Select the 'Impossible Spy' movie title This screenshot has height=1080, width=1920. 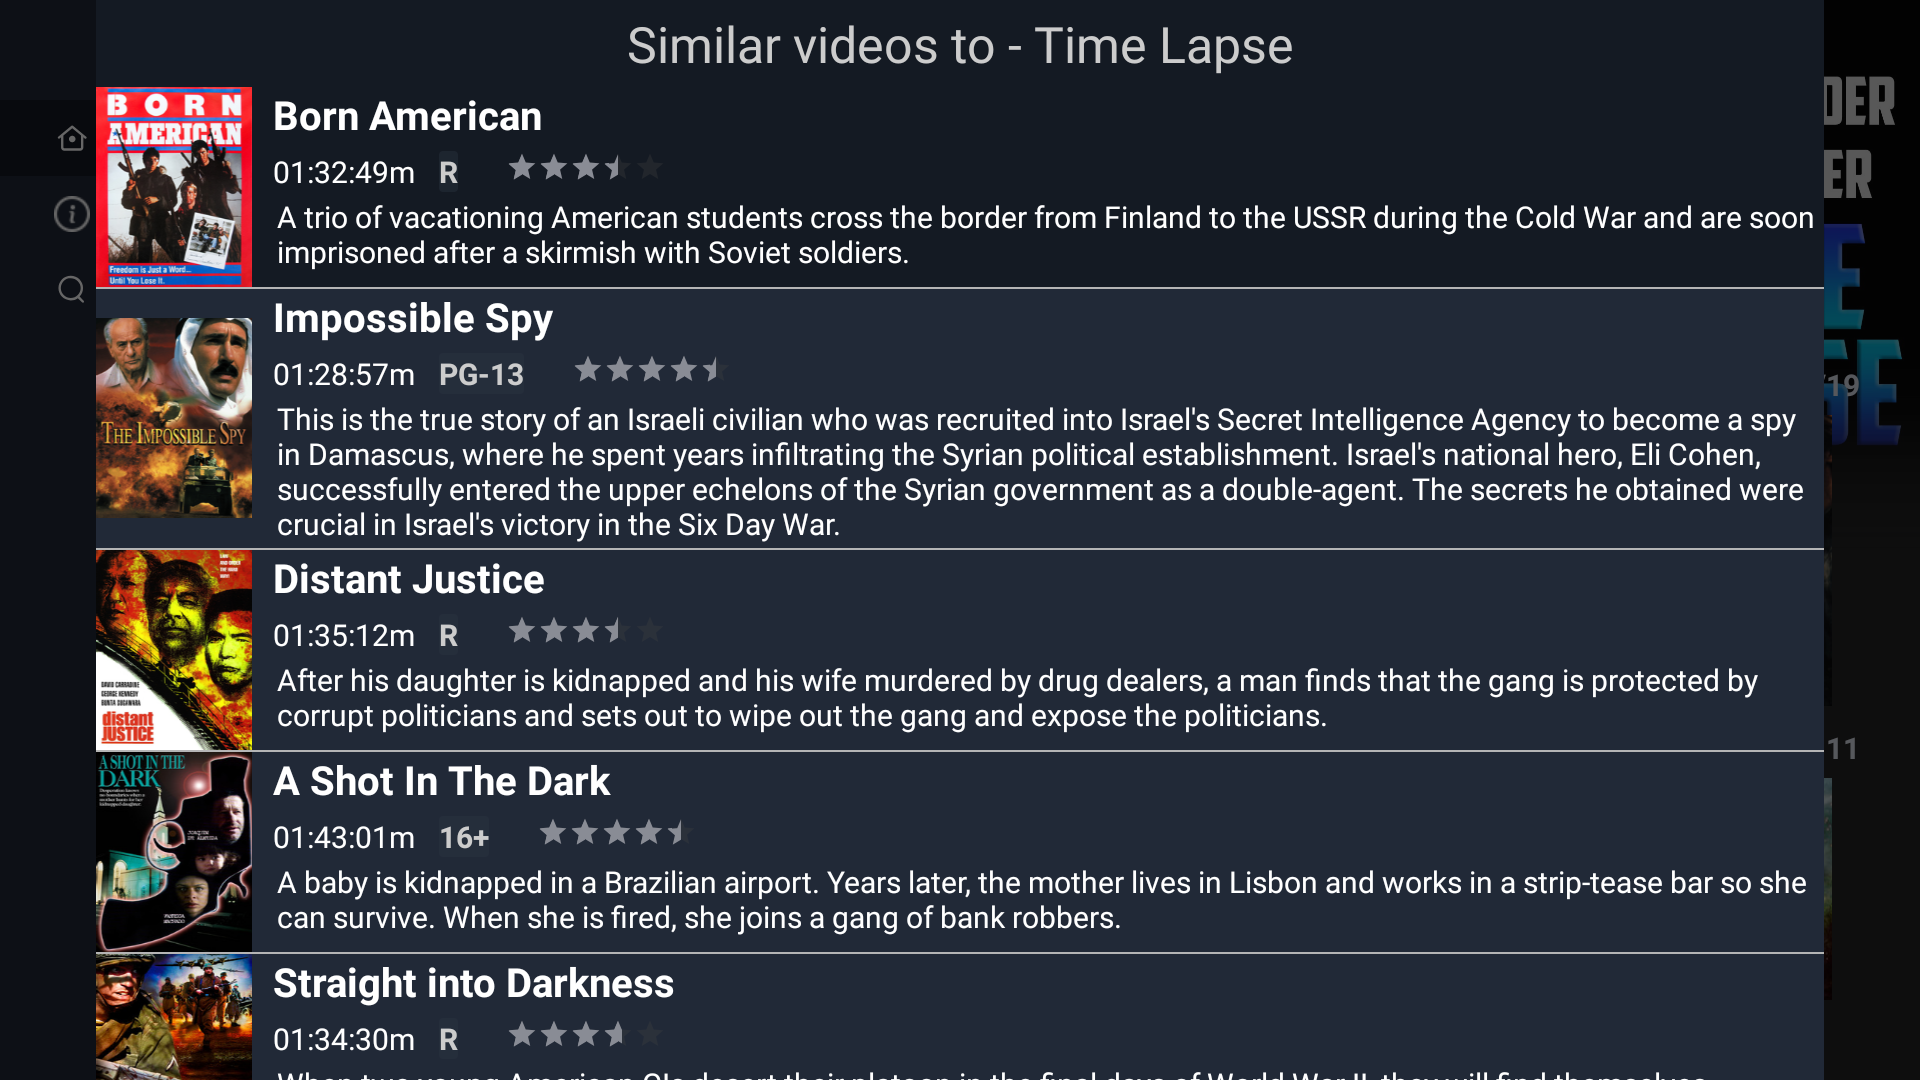coord(413,318)
